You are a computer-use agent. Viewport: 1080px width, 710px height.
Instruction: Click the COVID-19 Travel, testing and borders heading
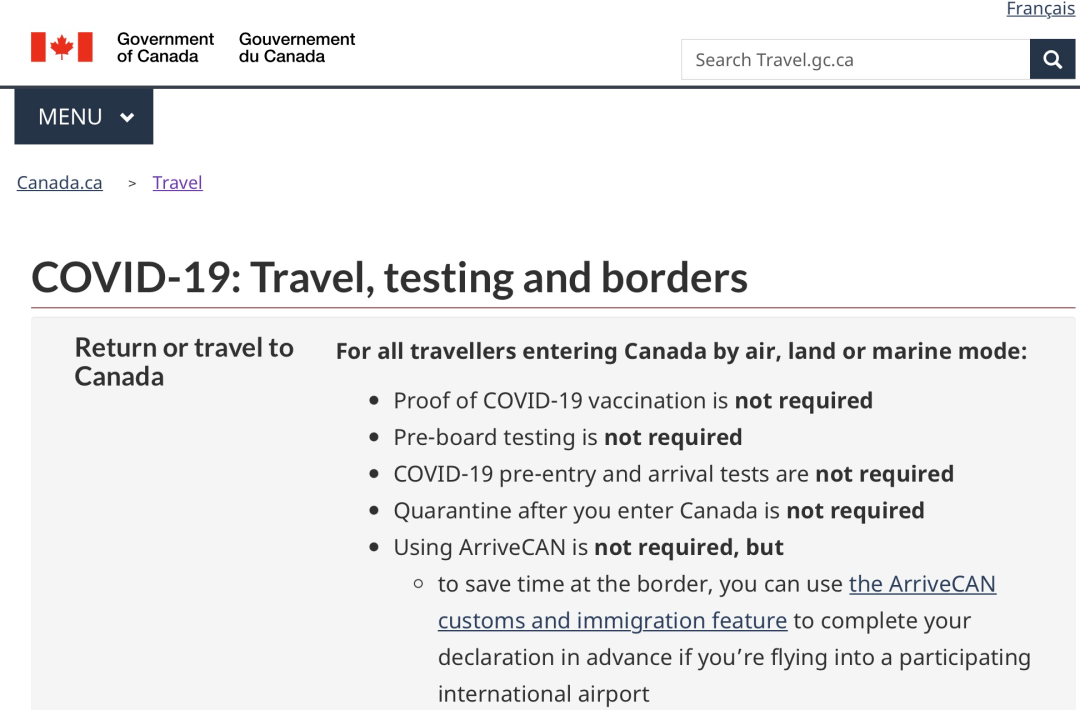tap(389, 277)
